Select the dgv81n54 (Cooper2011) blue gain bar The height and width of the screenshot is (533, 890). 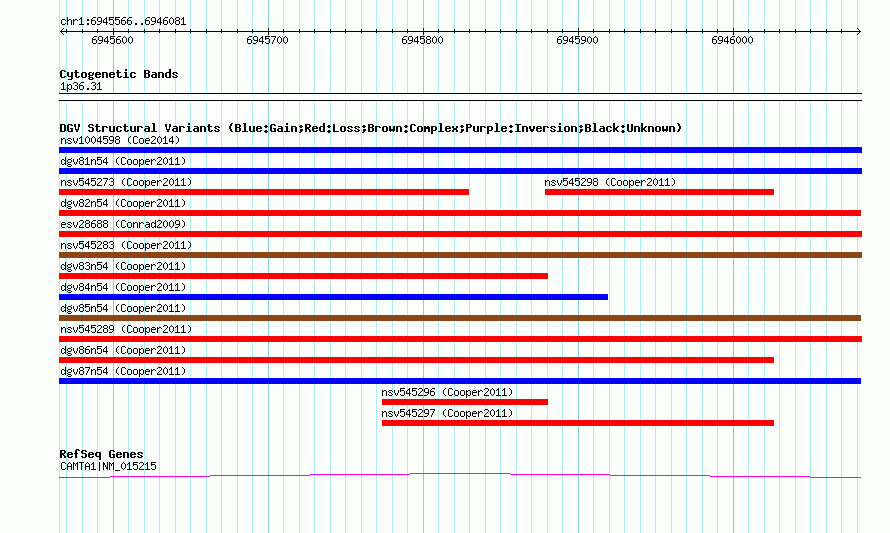(460, 171)
